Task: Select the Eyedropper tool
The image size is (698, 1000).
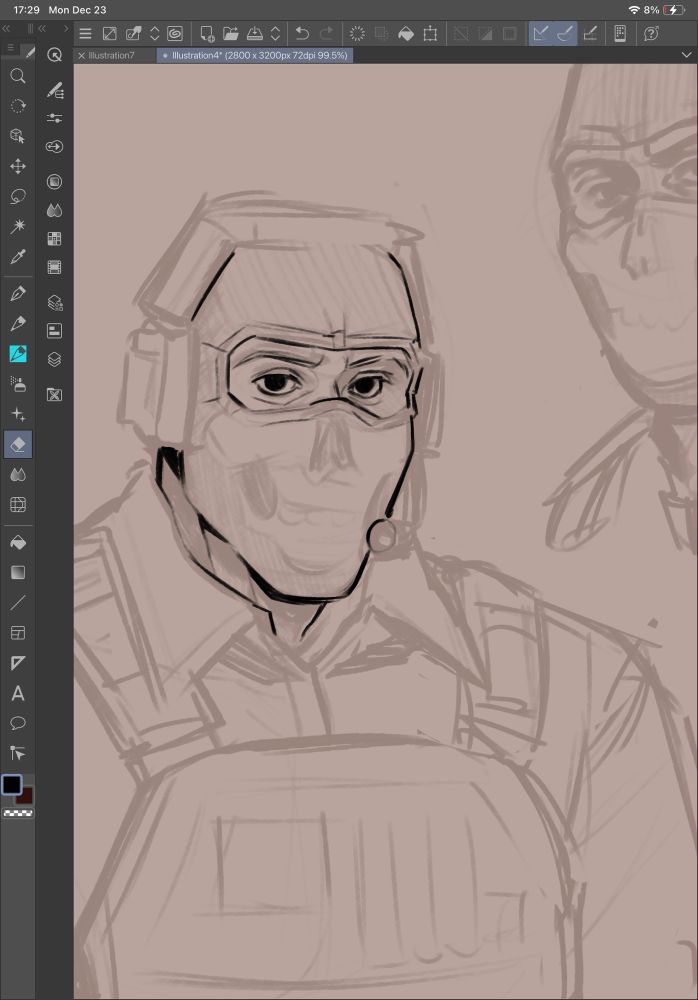Action: 18,256
